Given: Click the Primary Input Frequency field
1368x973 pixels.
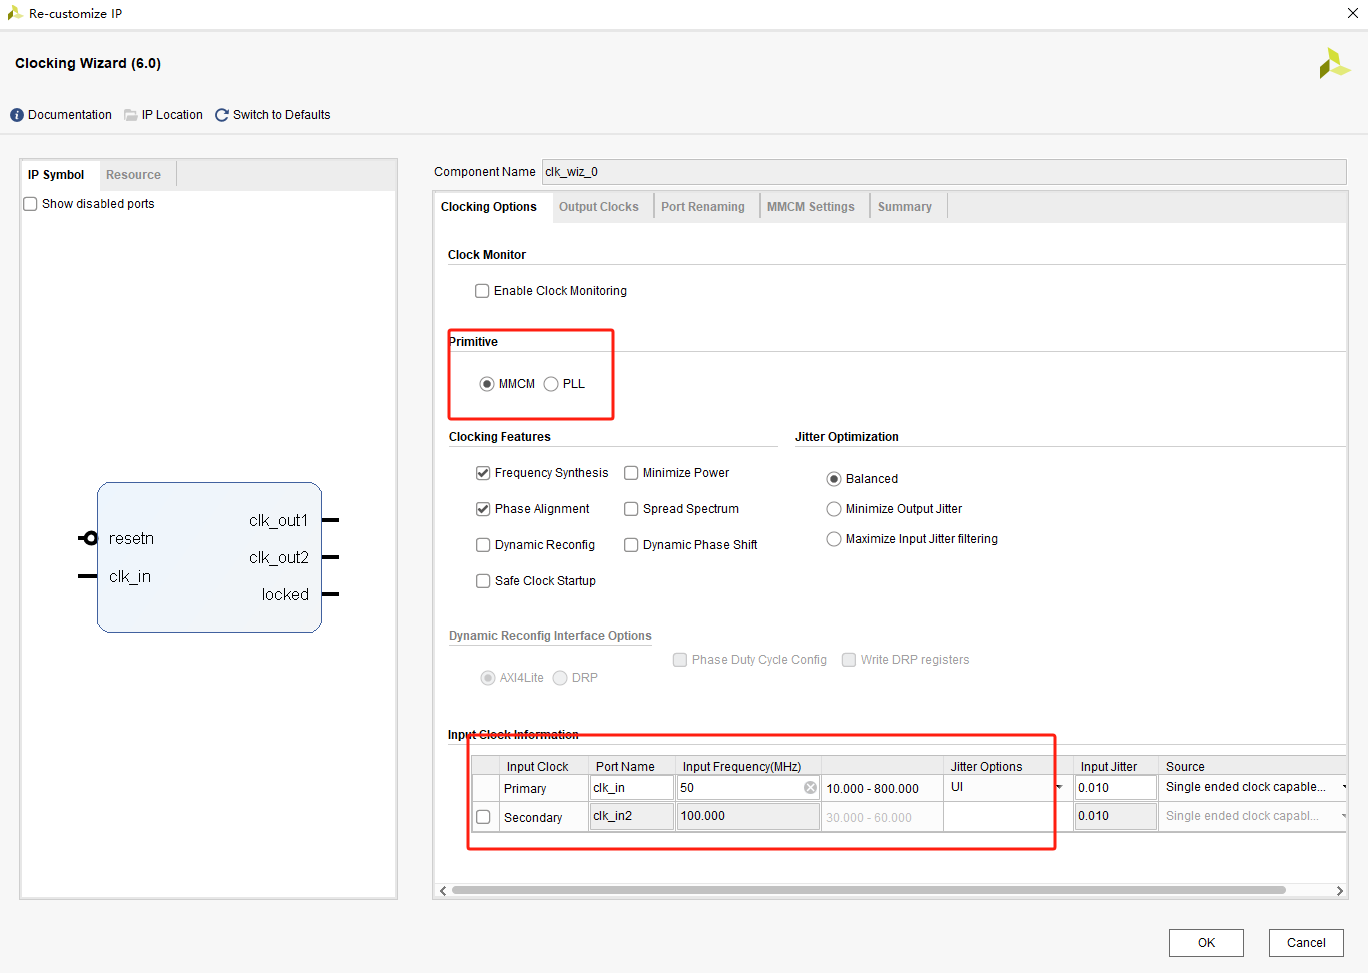Looking at the screenshot, I should 748,788.
